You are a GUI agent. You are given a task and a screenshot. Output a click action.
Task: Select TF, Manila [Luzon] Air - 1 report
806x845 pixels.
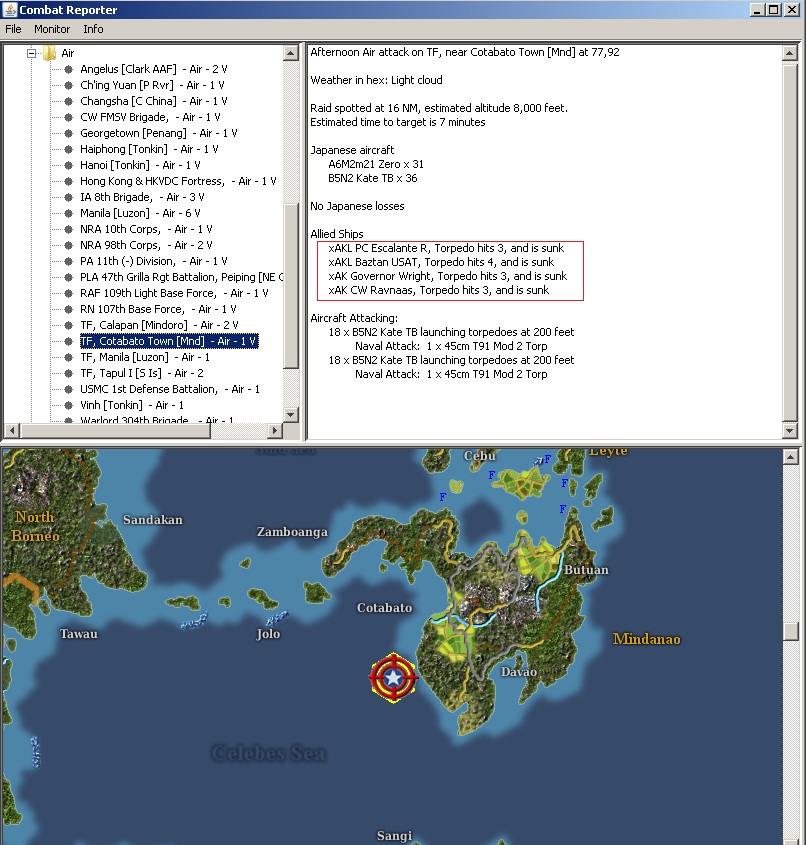[x=145, y=357]
